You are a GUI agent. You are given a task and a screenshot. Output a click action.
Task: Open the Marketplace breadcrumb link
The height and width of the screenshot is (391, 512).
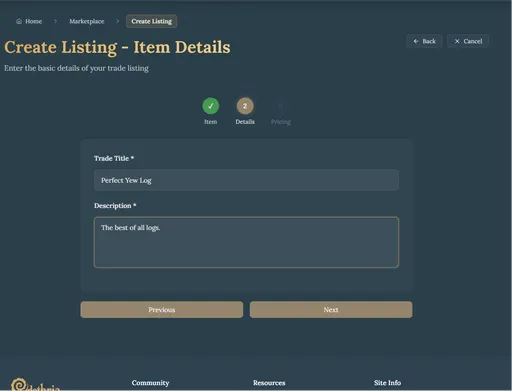pyautogui.click(x=87, y=21)
